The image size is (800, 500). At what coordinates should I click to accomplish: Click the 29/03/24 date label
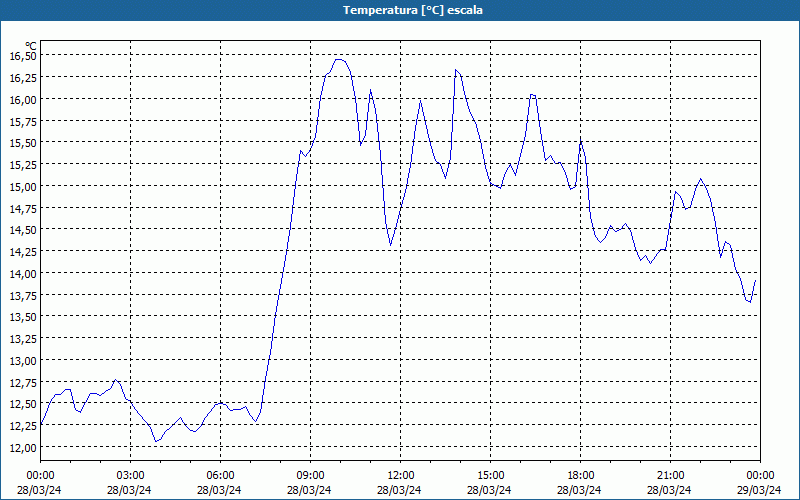tap(759, 490)
